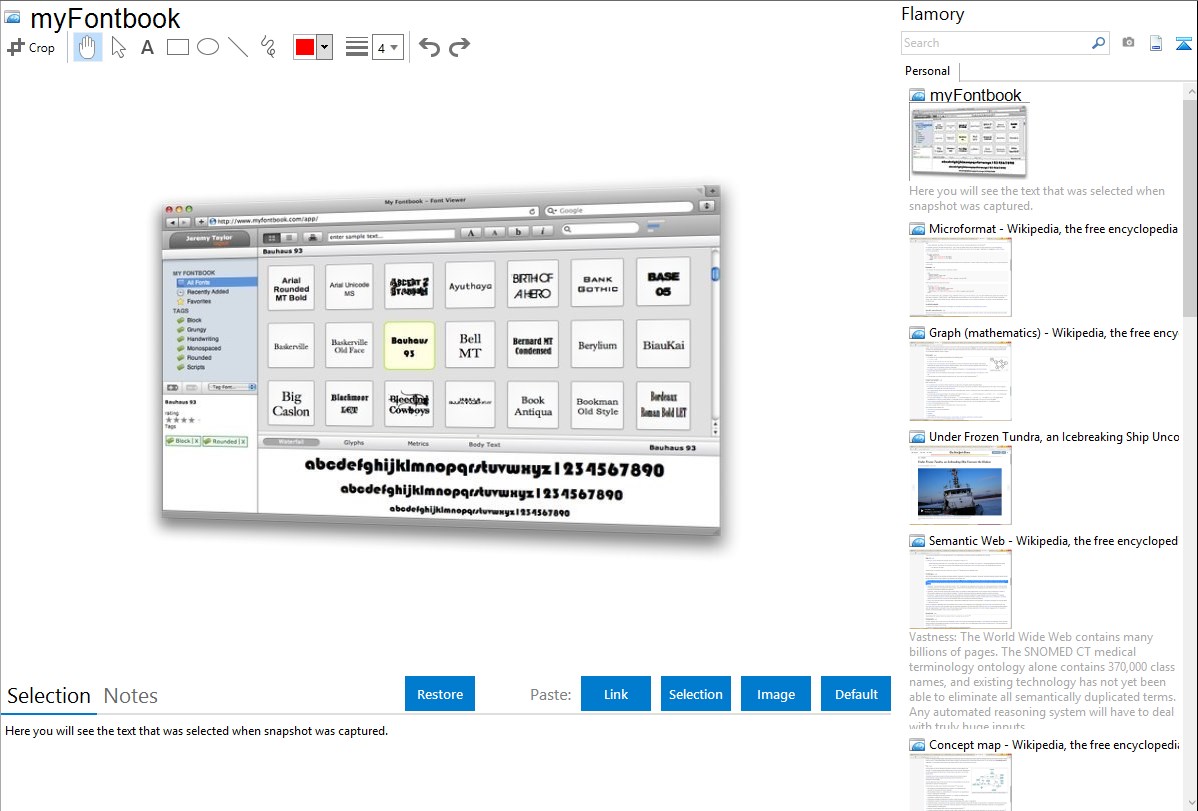Undo the last edit
1198x811 pixels.
pyautogui.click(x=429, y=47)
